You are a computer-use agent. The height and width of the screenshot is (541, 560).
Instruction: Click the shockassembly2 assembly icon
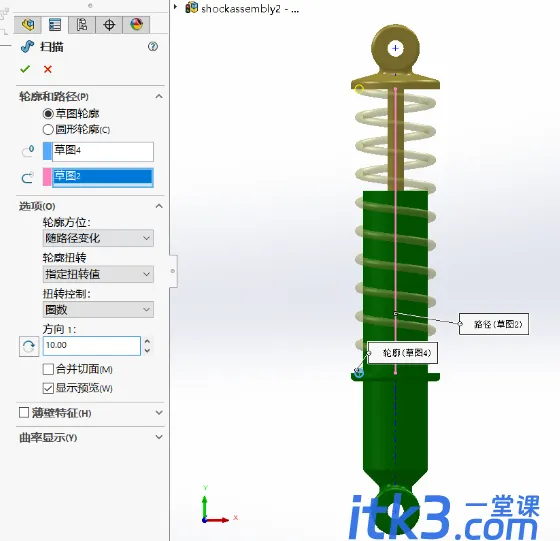pos(191,7)
